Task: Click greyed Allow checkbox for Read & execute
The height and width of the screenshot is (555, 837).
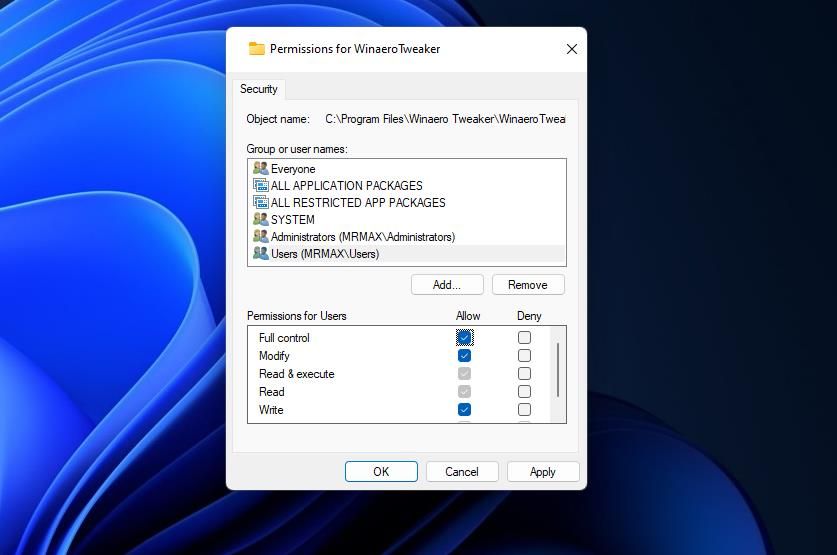Action: tap(464, 374)
